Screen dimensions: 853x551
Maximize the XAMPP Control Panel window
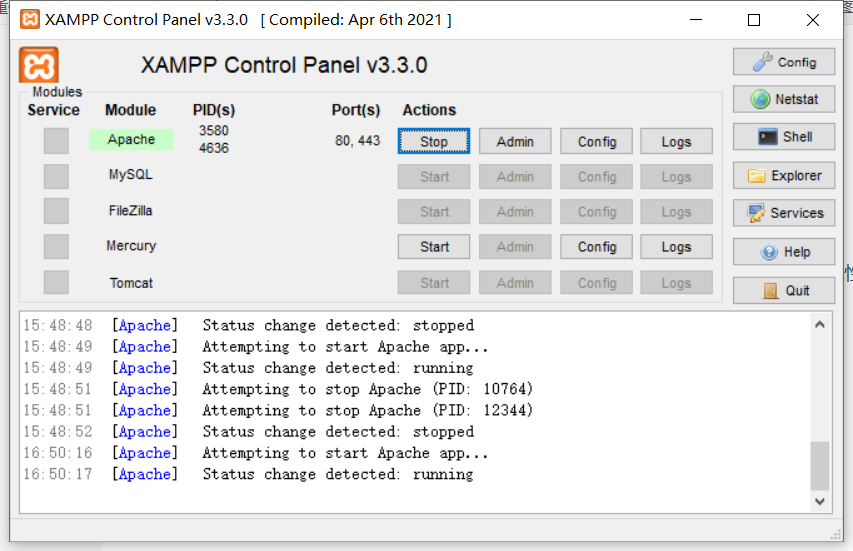[x=754, y=20]
